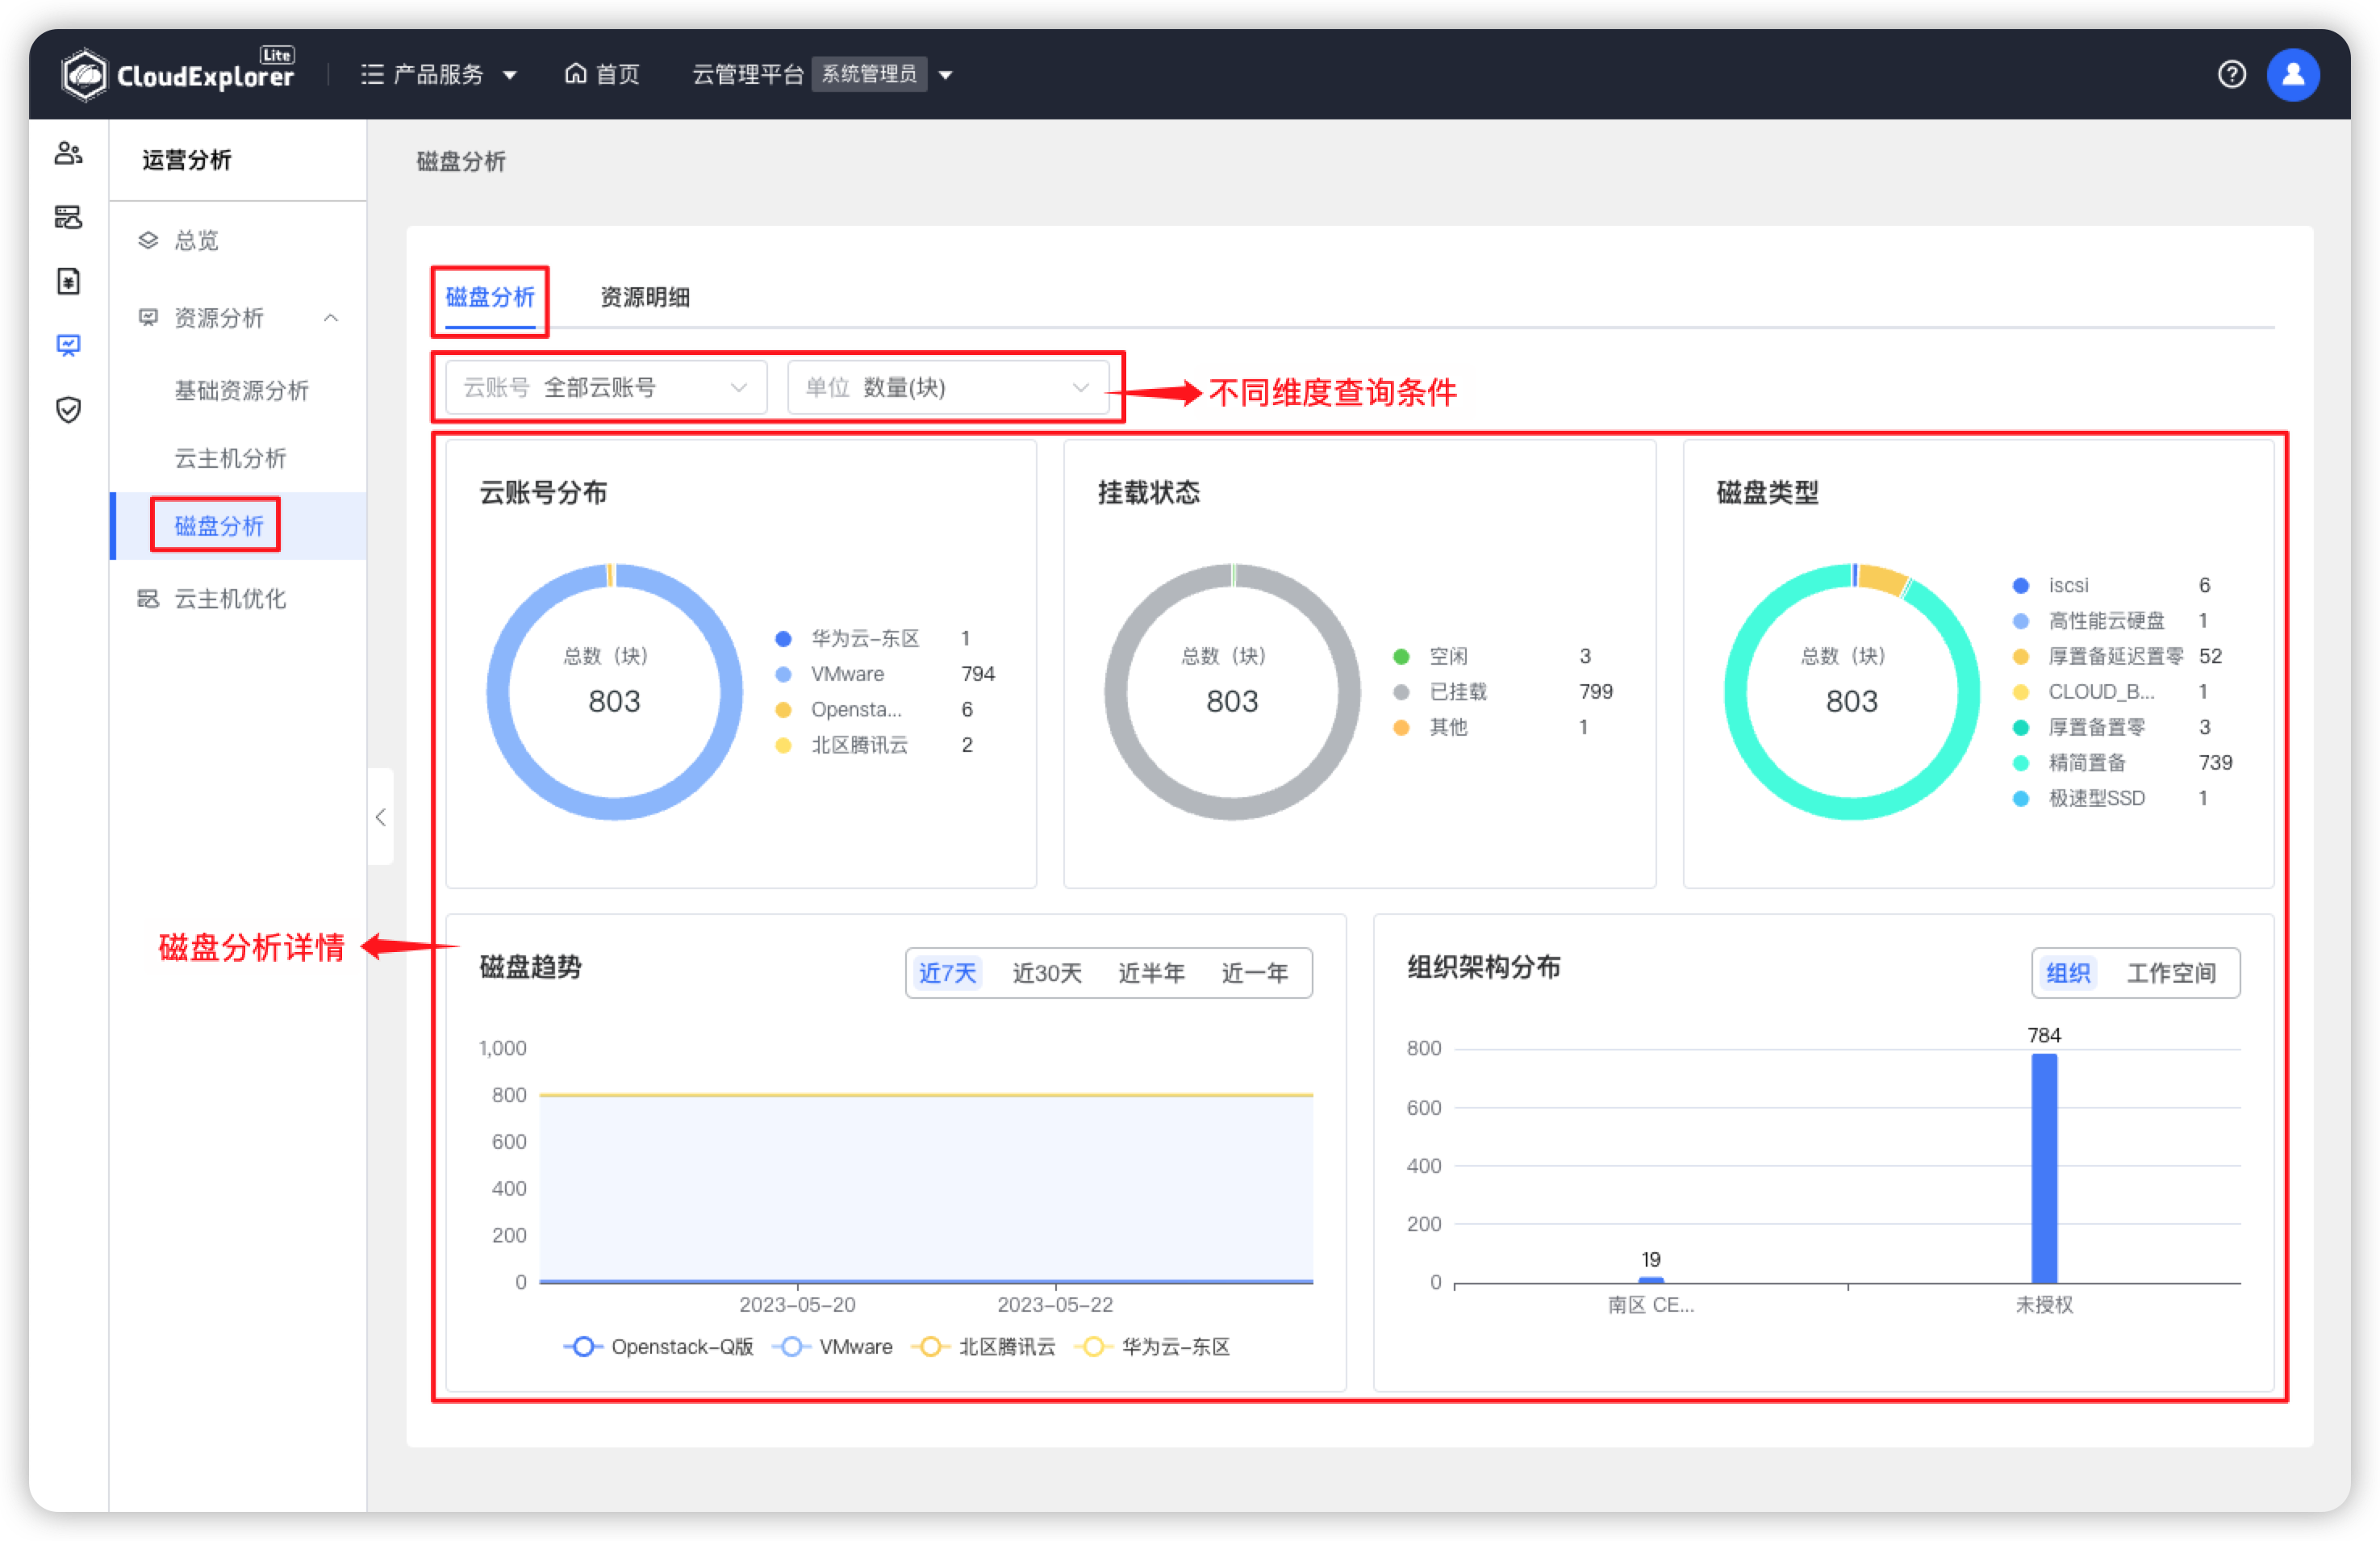Toggle 华为云-东区 series in 磁盘趋势 legend

[x=1152, y=1347]
